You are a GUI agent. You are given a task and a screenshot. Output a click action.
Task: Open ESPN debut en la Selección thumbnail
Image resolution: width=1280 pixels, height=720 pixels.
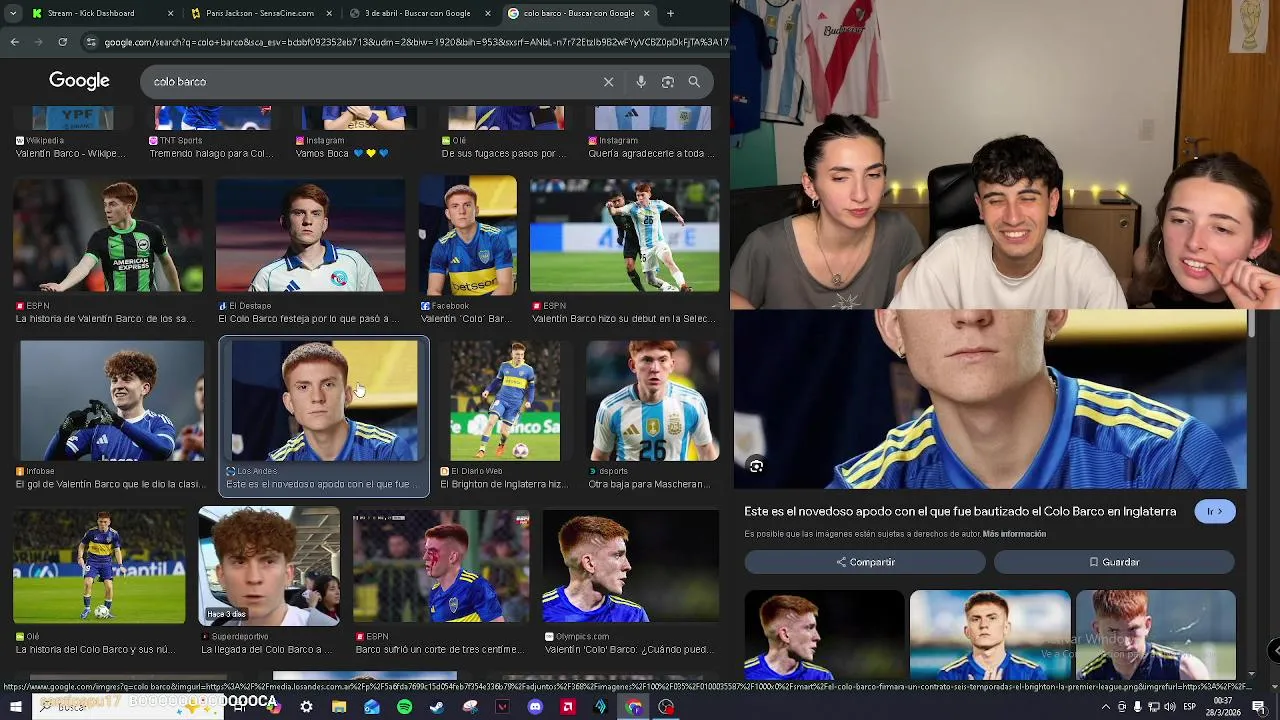point(624,236)
